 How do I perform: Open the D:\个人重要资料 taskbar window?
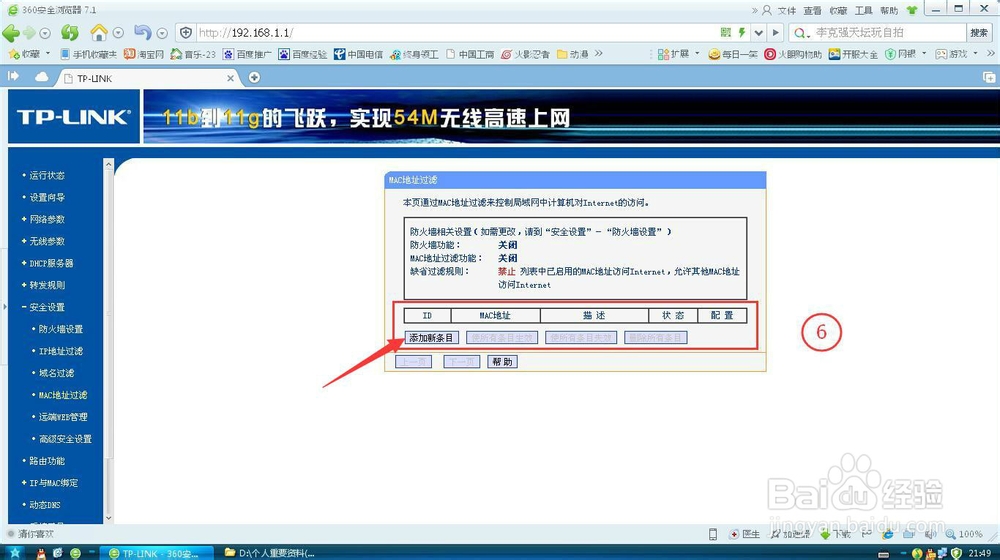(x=271, y=553)
